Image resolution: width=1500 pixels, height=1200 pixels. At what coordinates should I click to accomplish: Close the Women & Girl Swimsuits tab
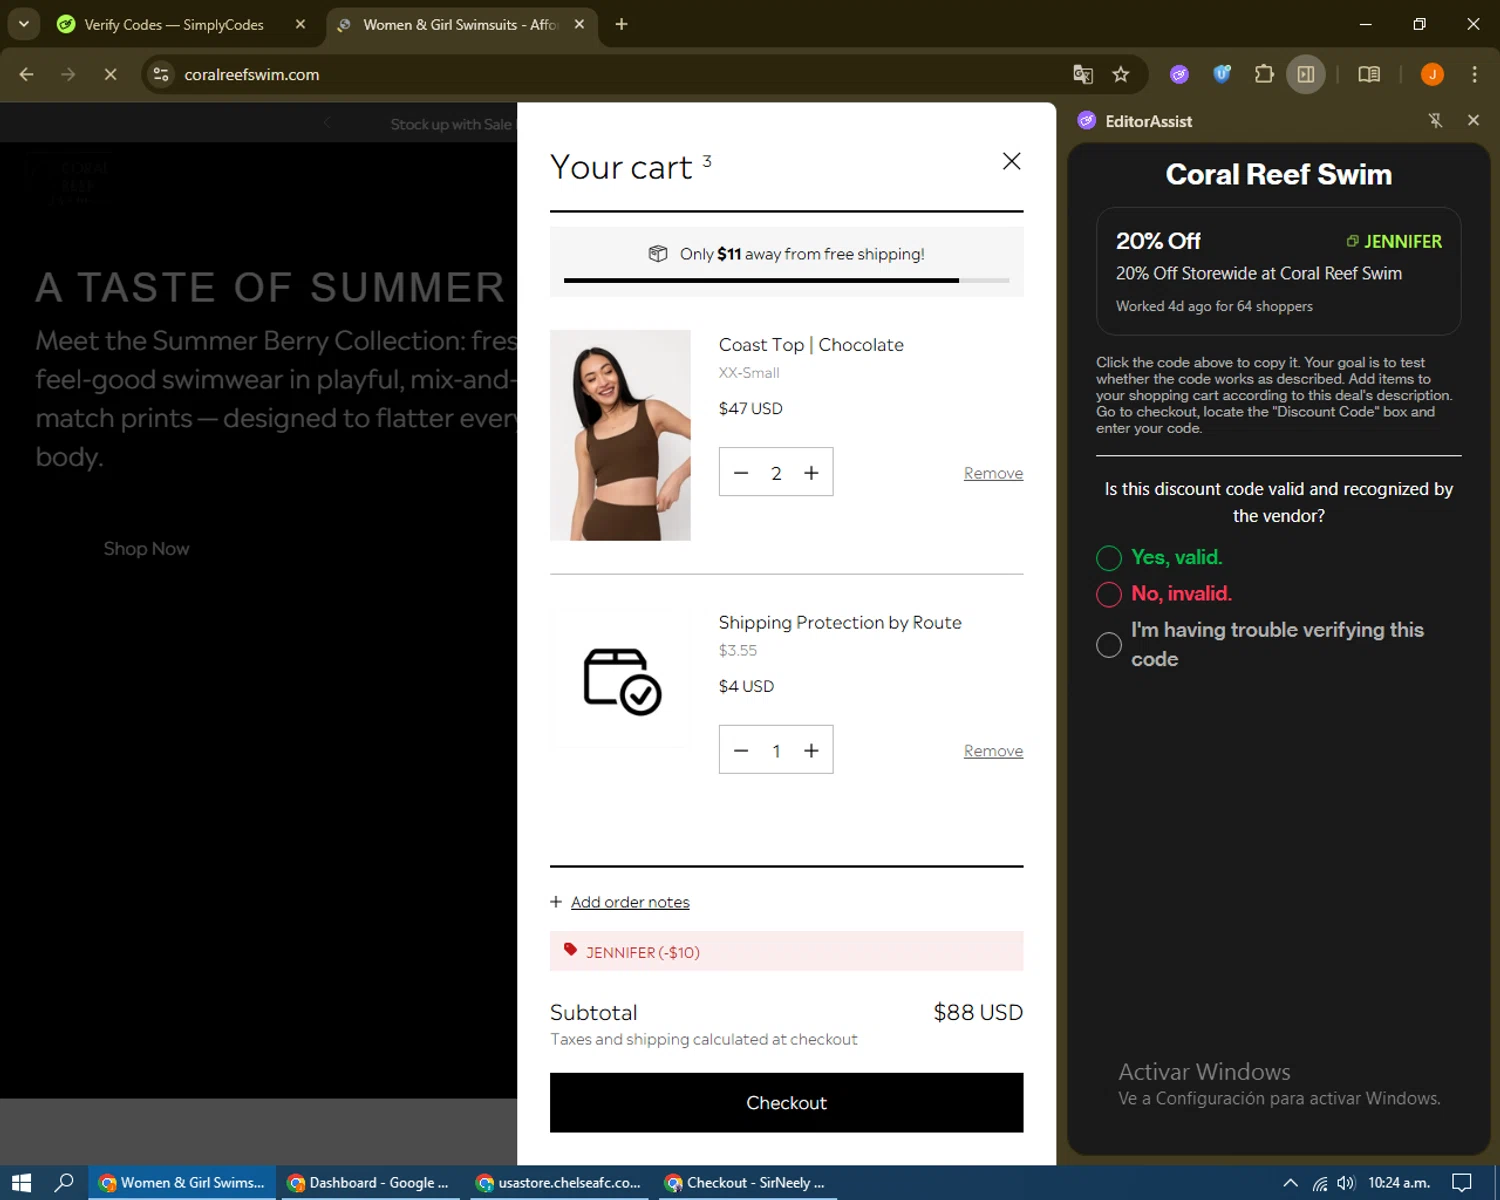click(x=579, y=24)
